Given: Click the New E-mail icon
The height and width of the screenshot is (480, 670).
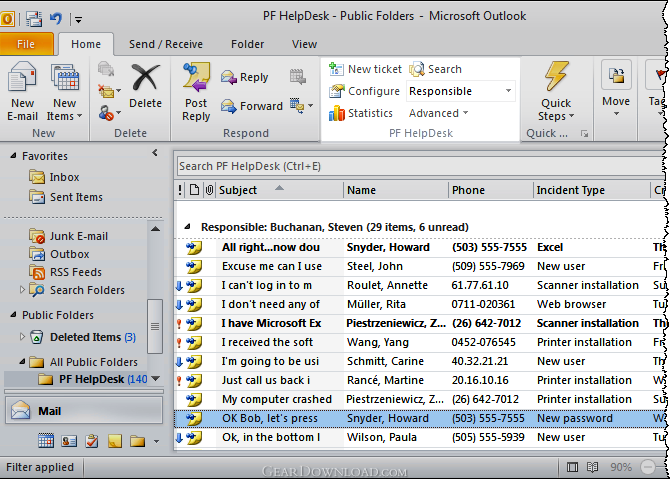Looking at the screenshot, I should 22,77.
